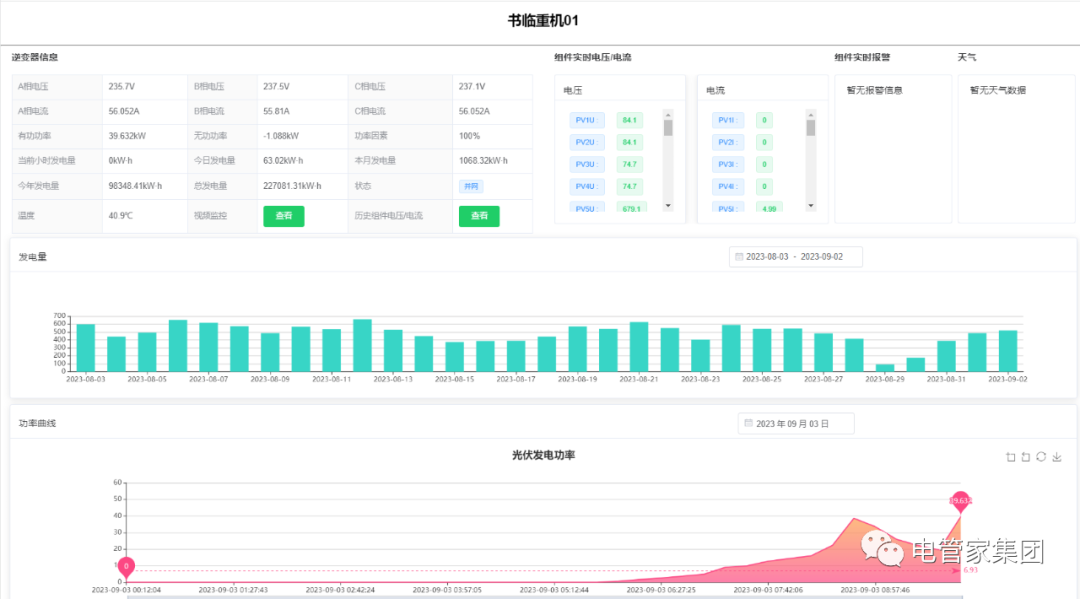Click the save chart as image icon
The image size is (1080, 599).
coord(1057,457)
